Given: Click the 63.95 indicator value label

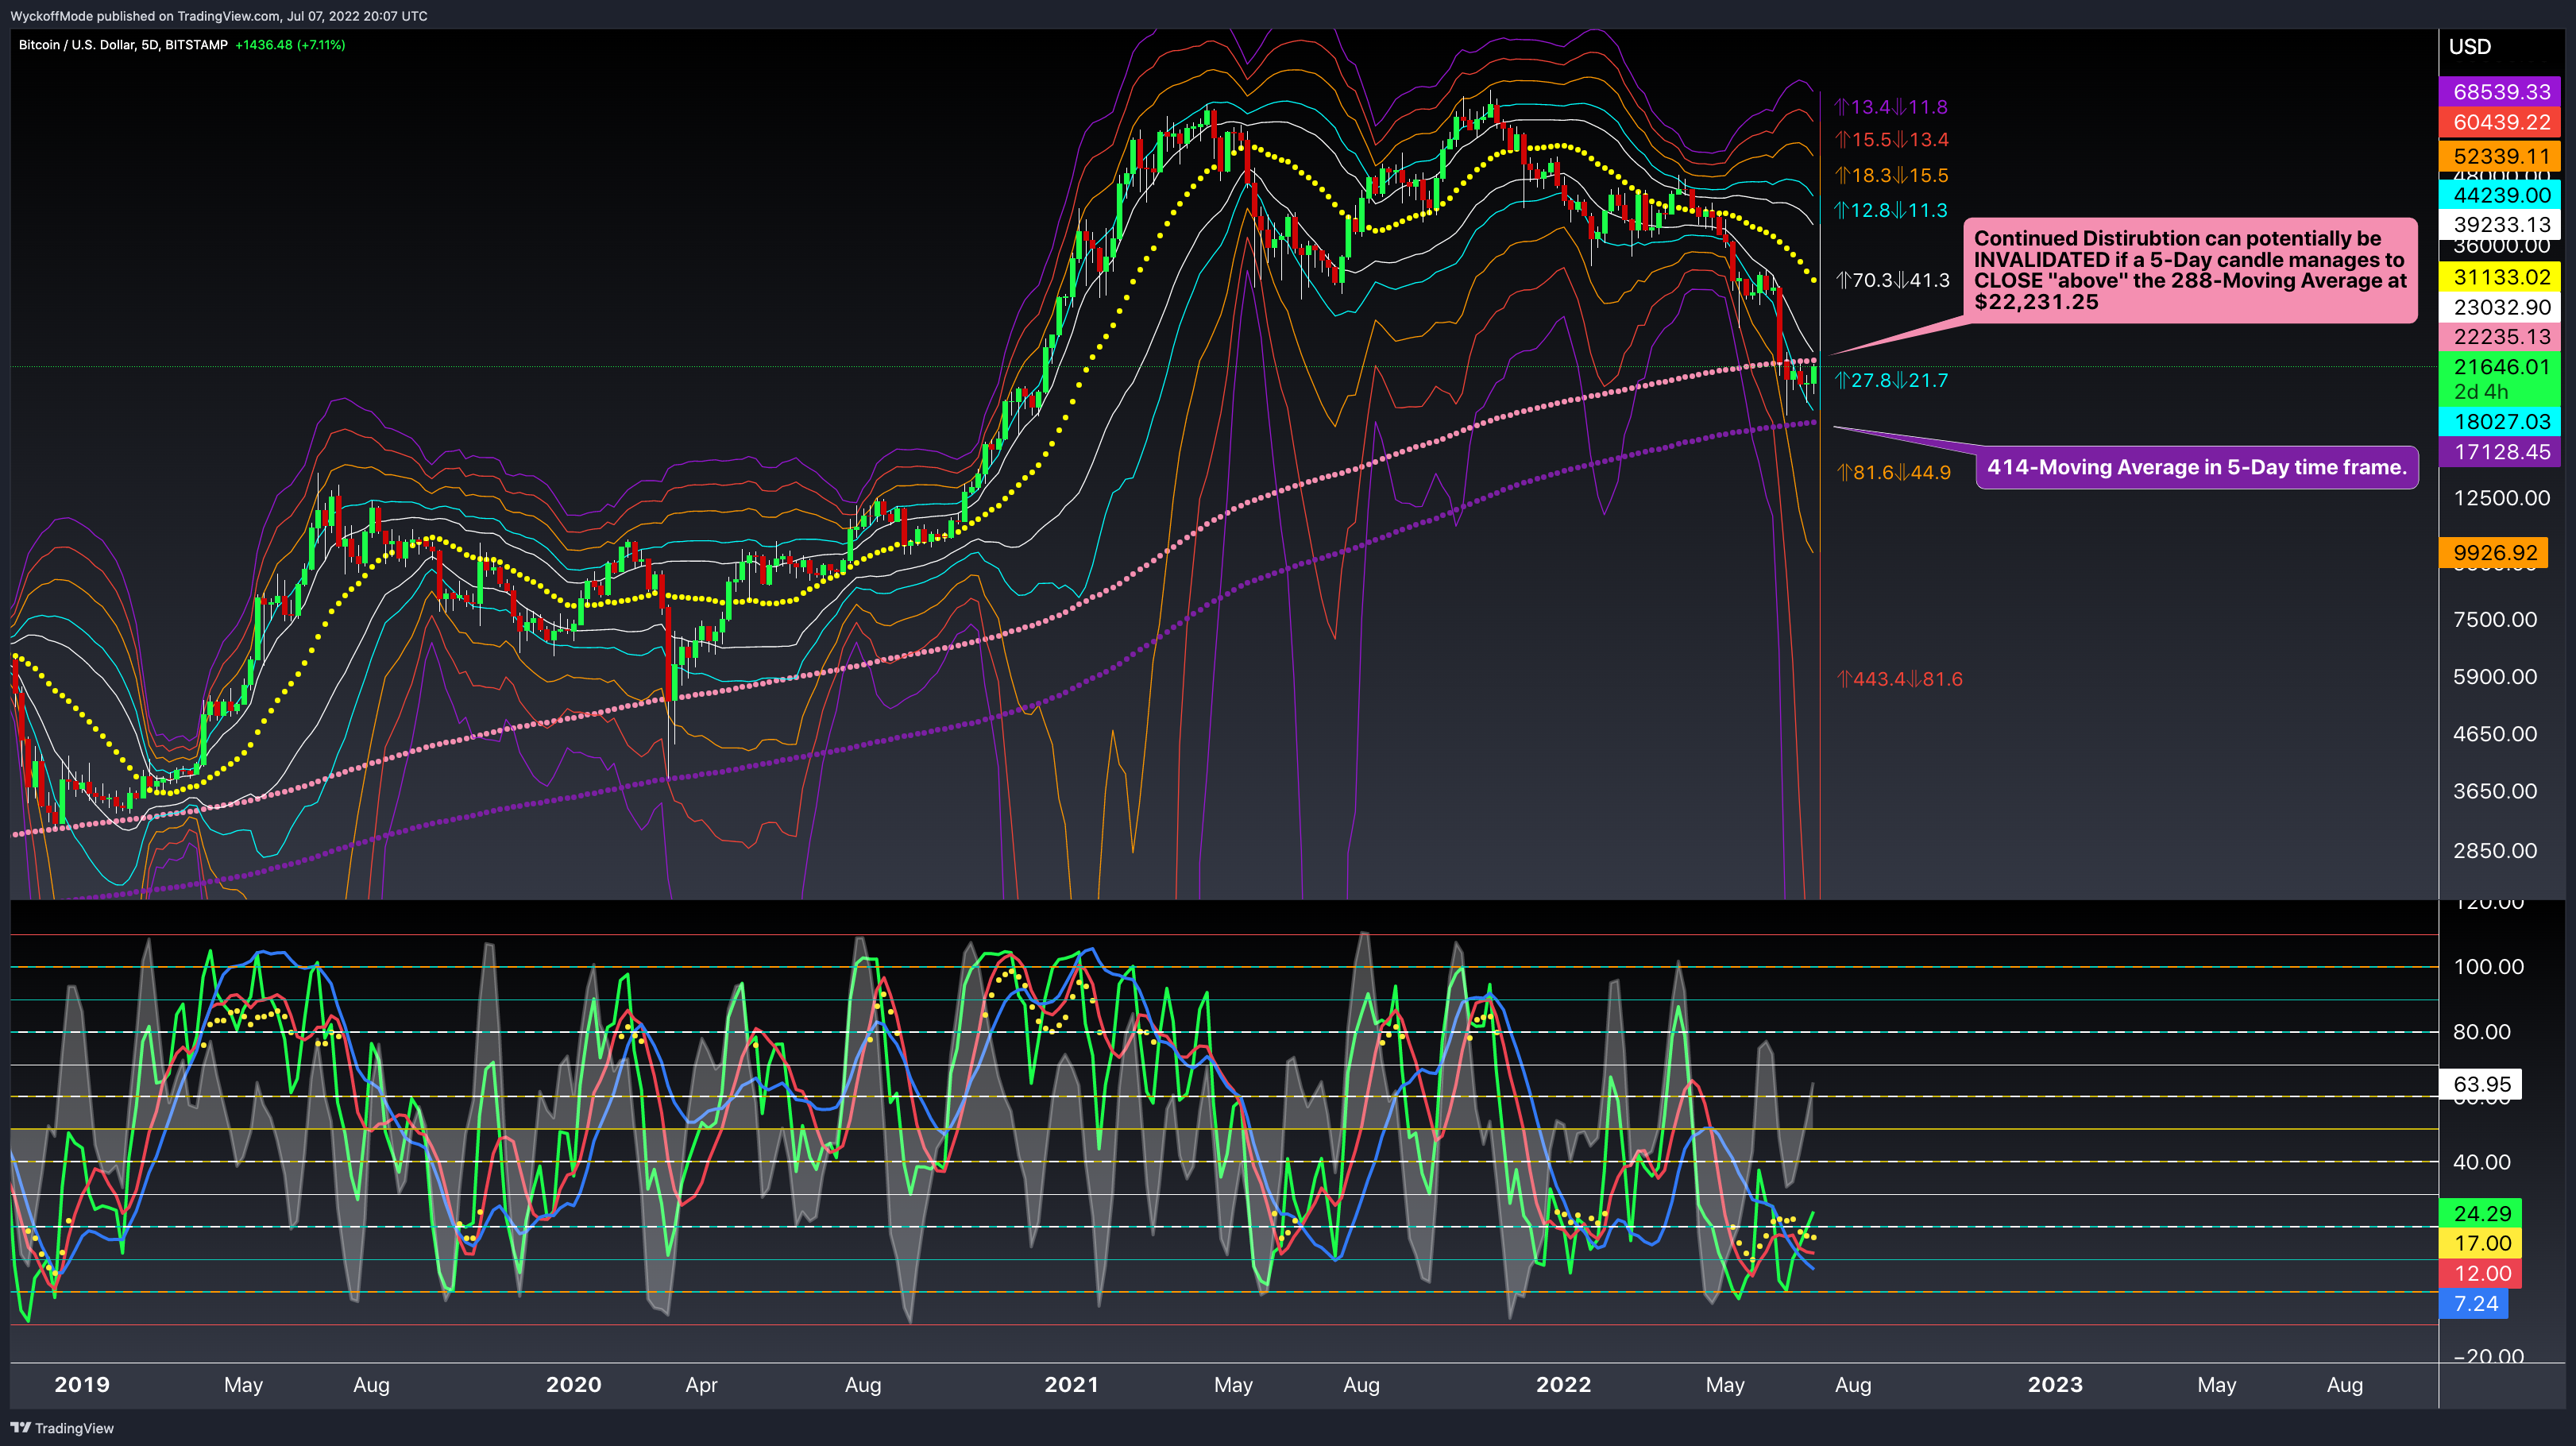Looking at the screenshot, I should tap(2481, 1084).
